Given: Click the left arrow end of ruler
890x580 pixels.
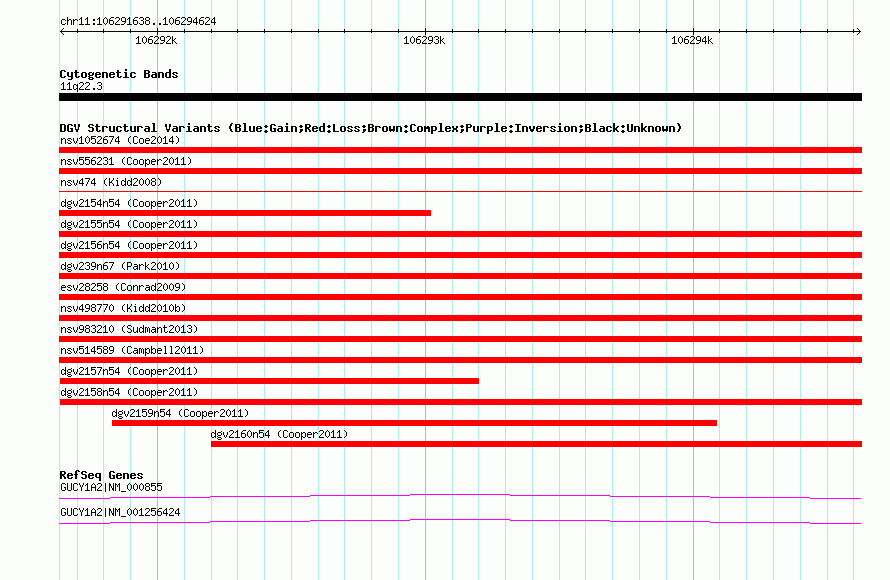Looking at the screenshot, I should point(62,31).
